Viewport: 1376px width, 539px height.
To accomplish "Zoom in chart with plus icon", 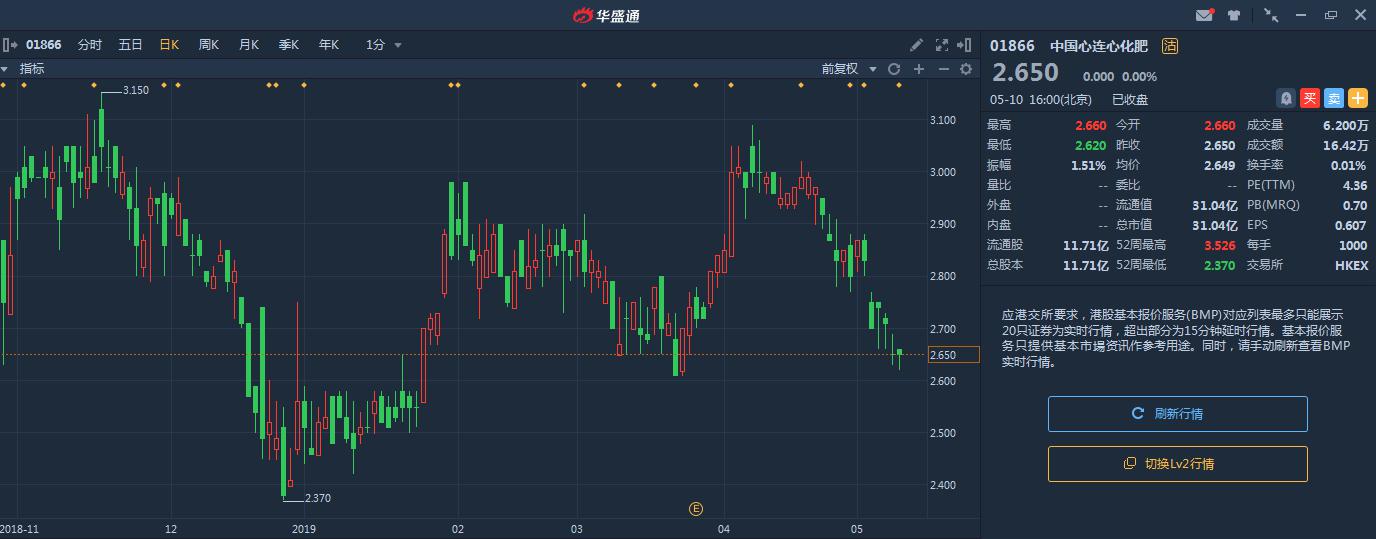I will point(919,69).
